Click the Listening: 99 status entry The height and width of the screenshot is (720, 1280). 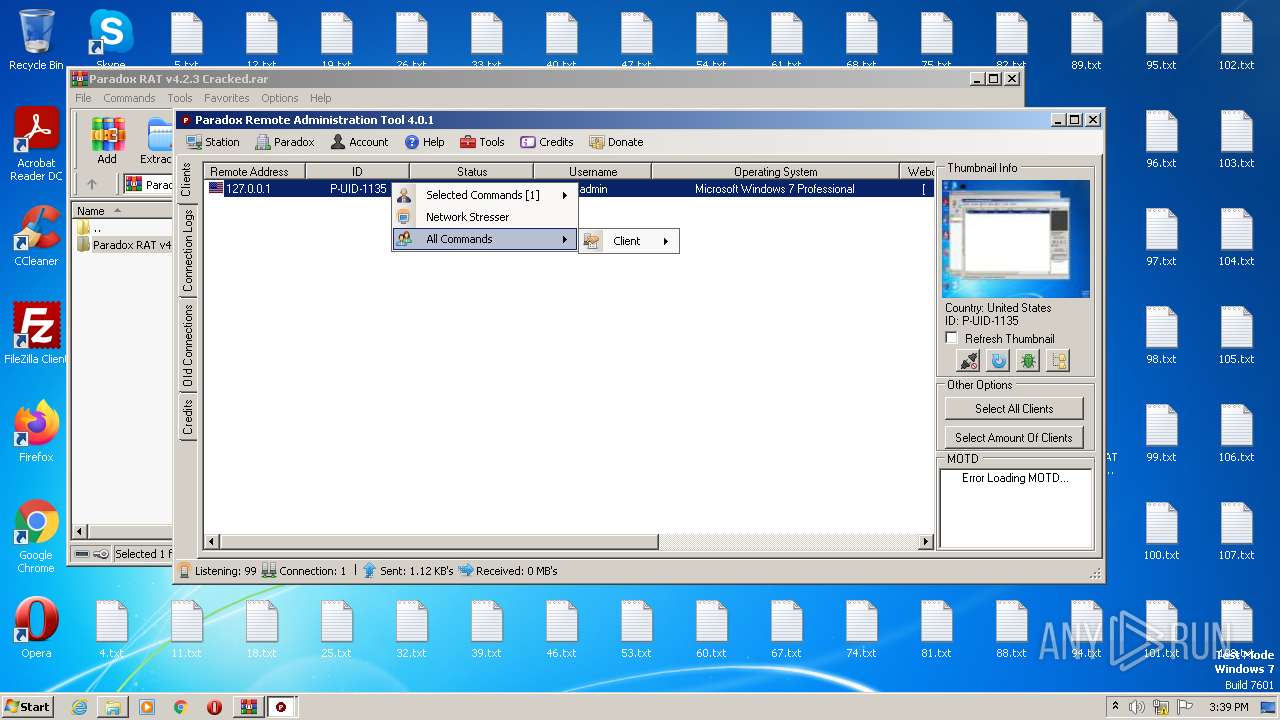click(x=217, y=571)
